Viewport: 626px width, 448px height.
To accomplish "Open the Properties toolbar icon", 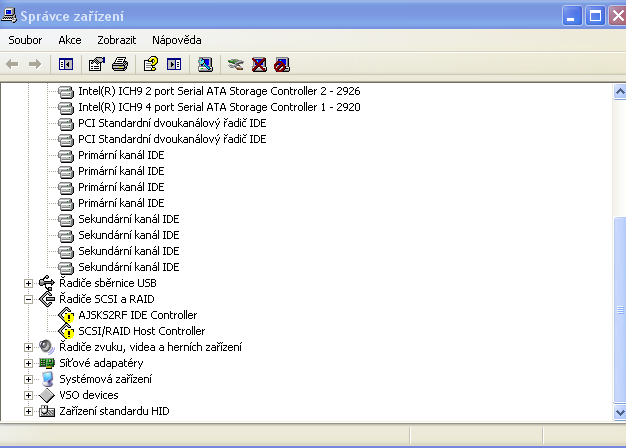I will click(x=97, y=64).
